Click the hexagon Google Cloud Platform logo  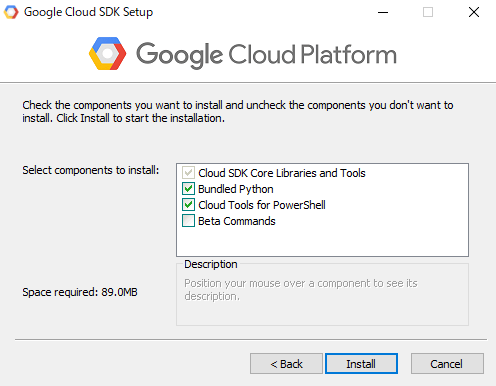click(107, 54)
